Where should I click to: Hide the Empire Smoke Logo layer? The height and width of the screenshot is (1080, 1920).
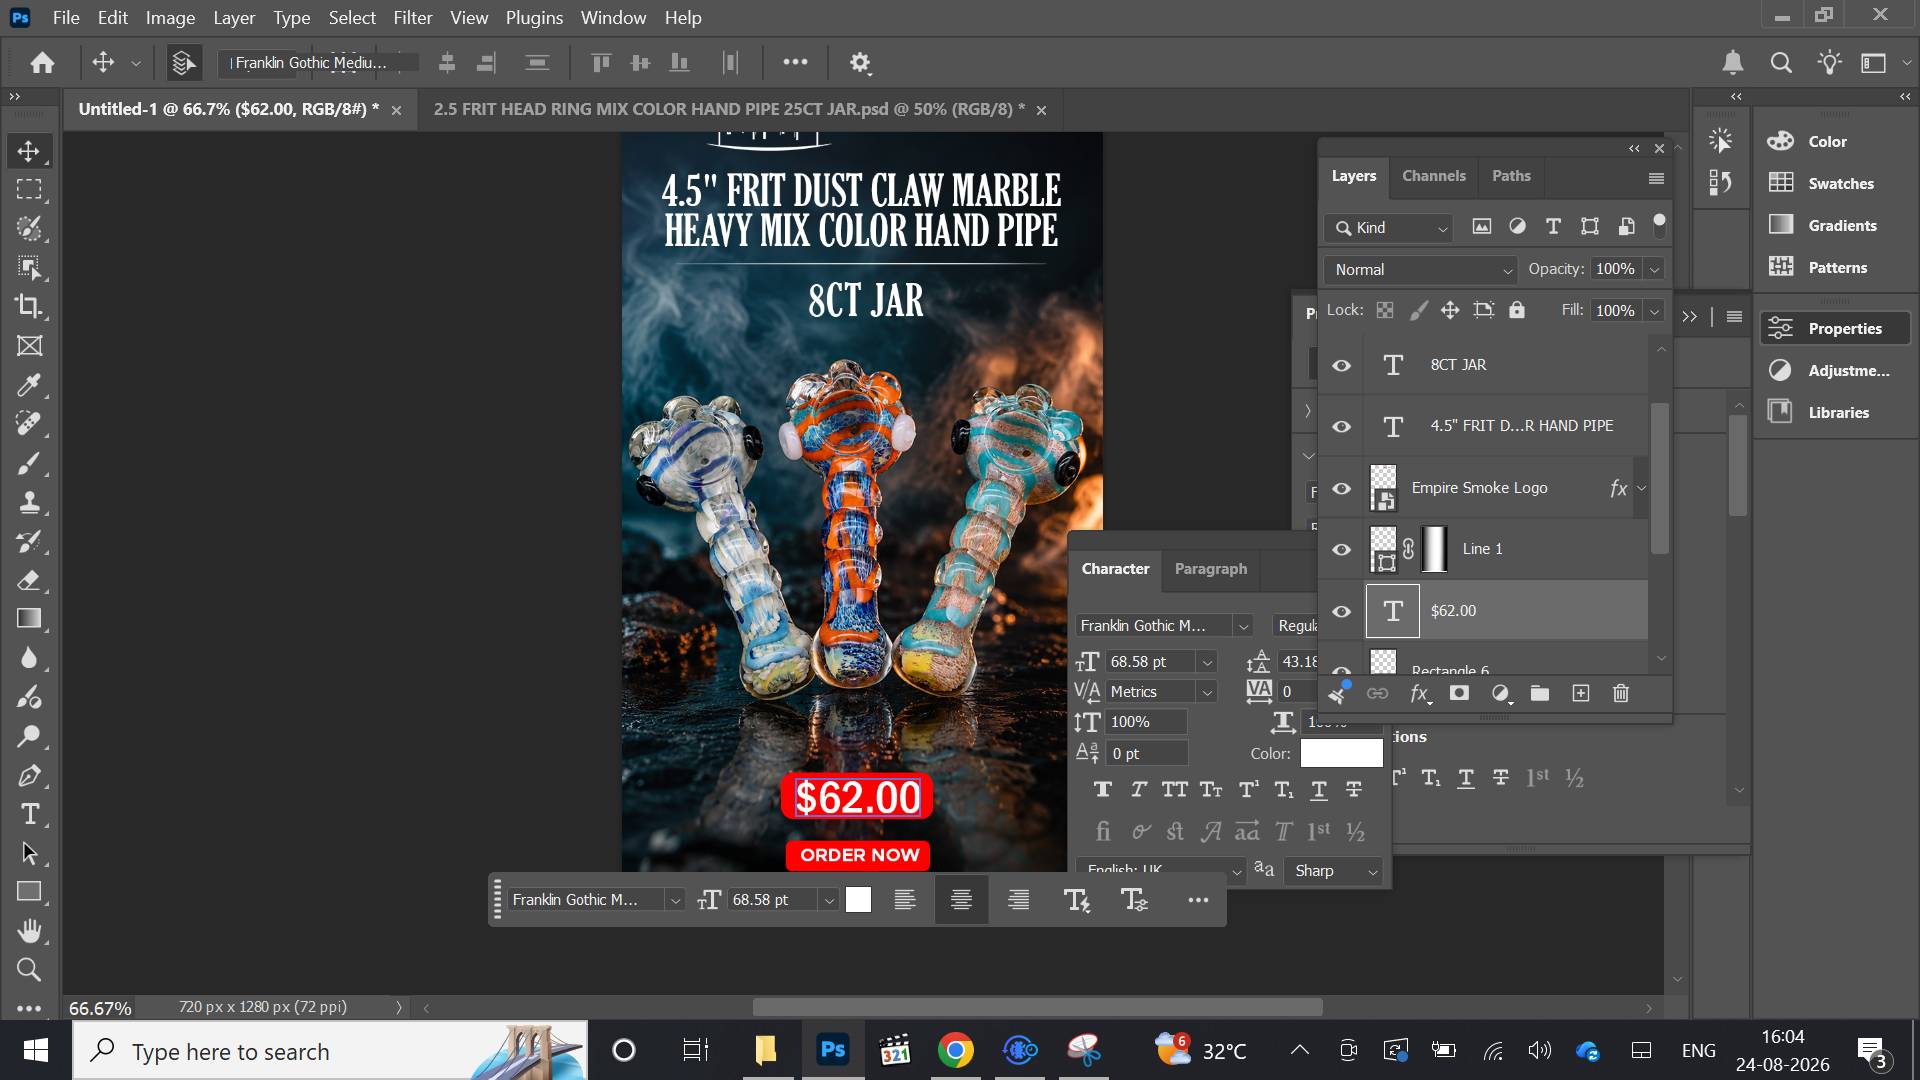coord(1341,488)
